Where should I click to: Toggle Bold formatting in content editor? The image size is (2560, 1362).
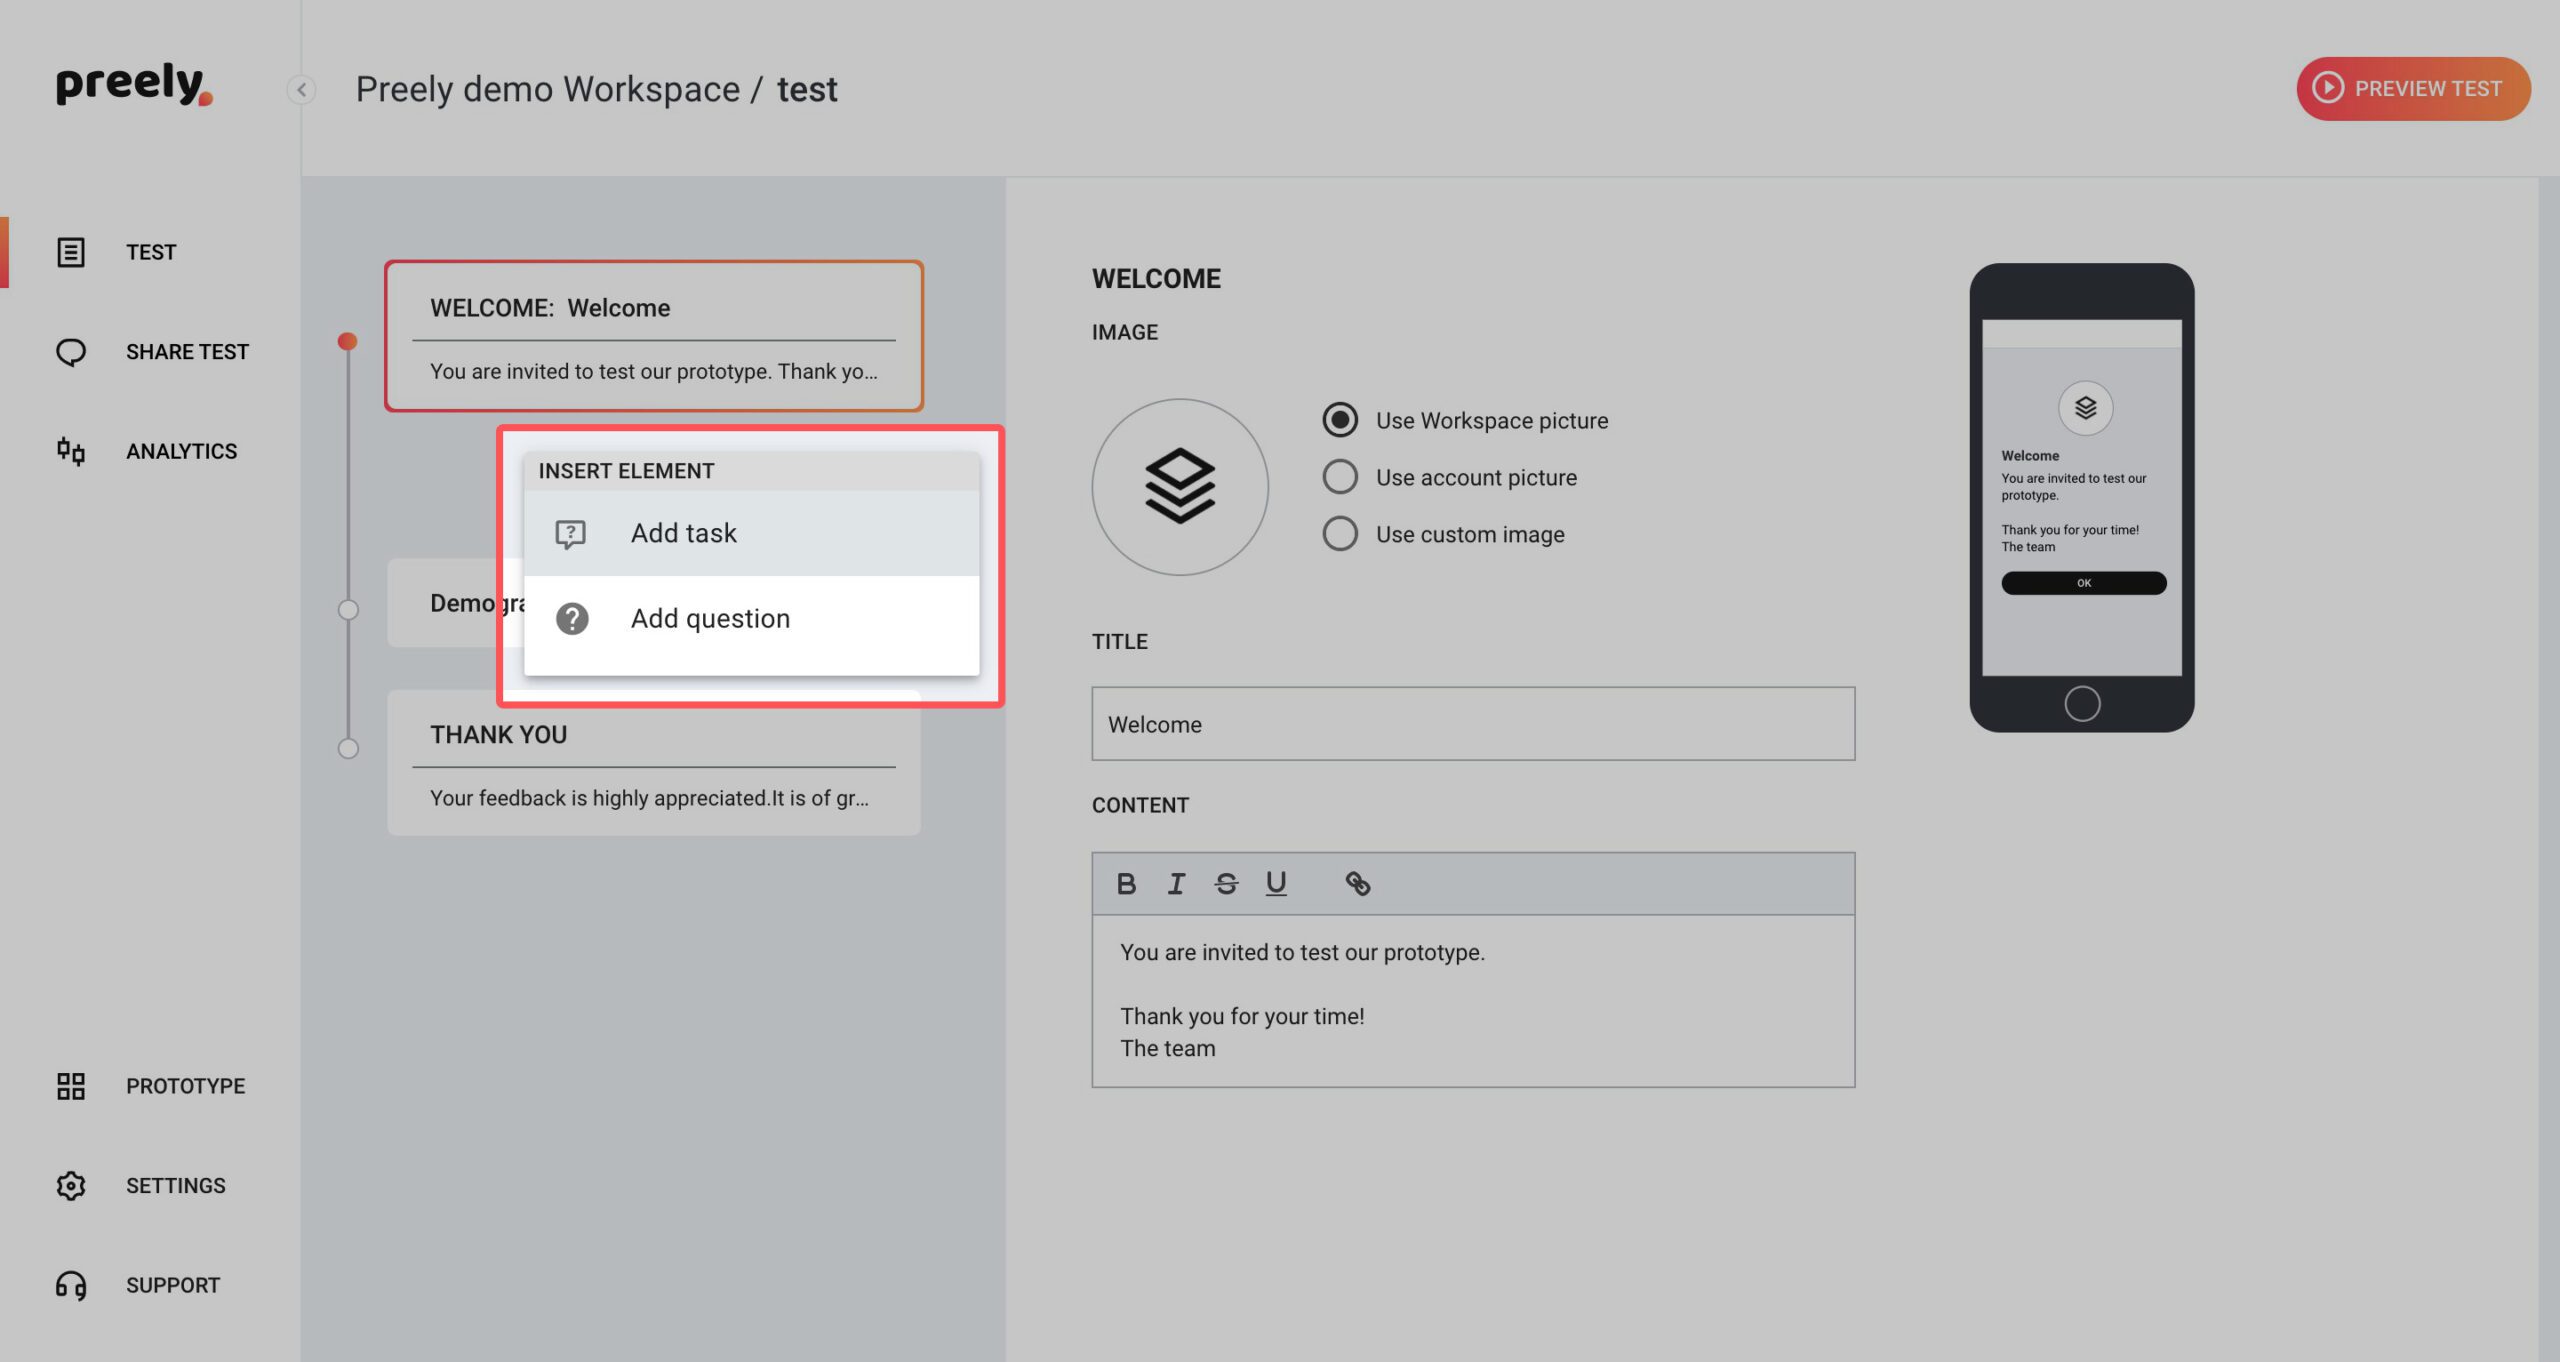pyautogui.click(x=1126, y=883)
